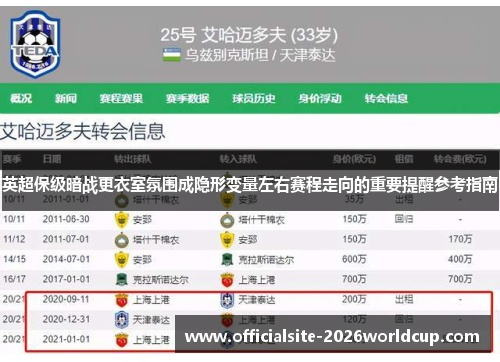Click the 塔什干棉农 crest in the 2011-07-01 row's 转出球队 column
The height and width of the screenshot is (362, 500).
coord(122,240)
